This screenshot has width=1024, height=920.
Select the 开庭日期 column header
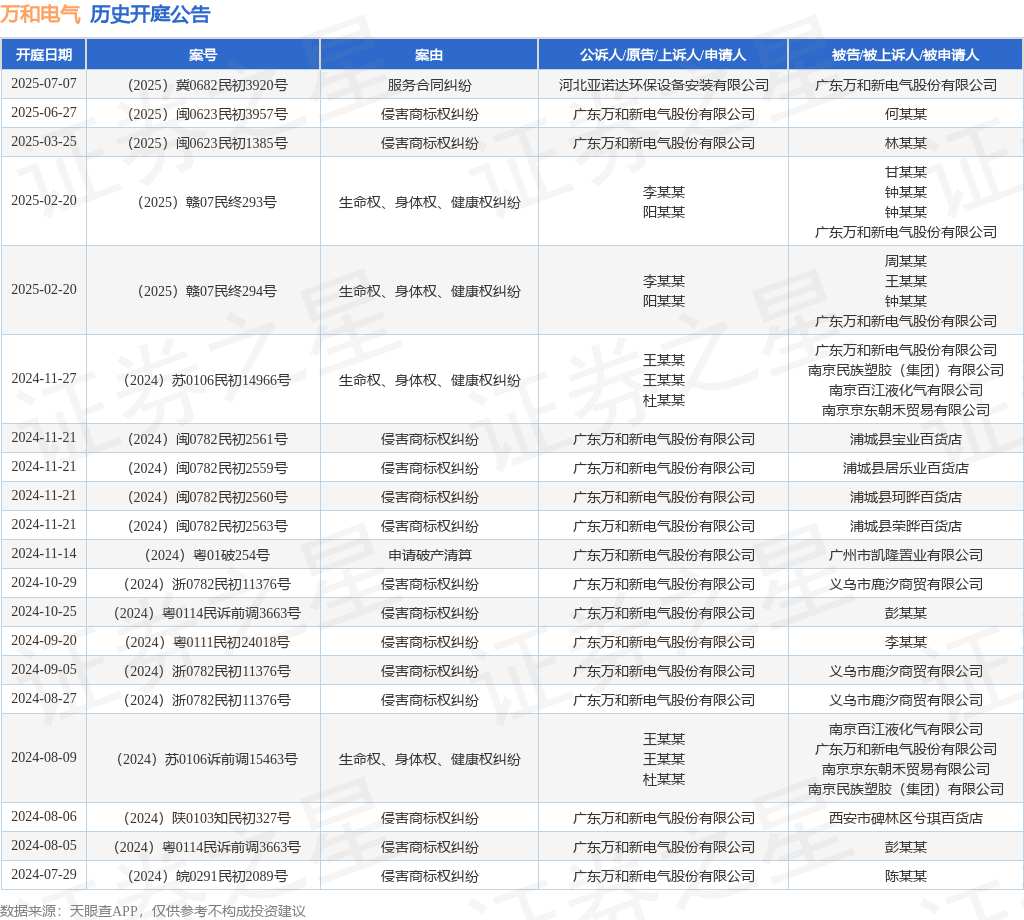click(44, 55)
